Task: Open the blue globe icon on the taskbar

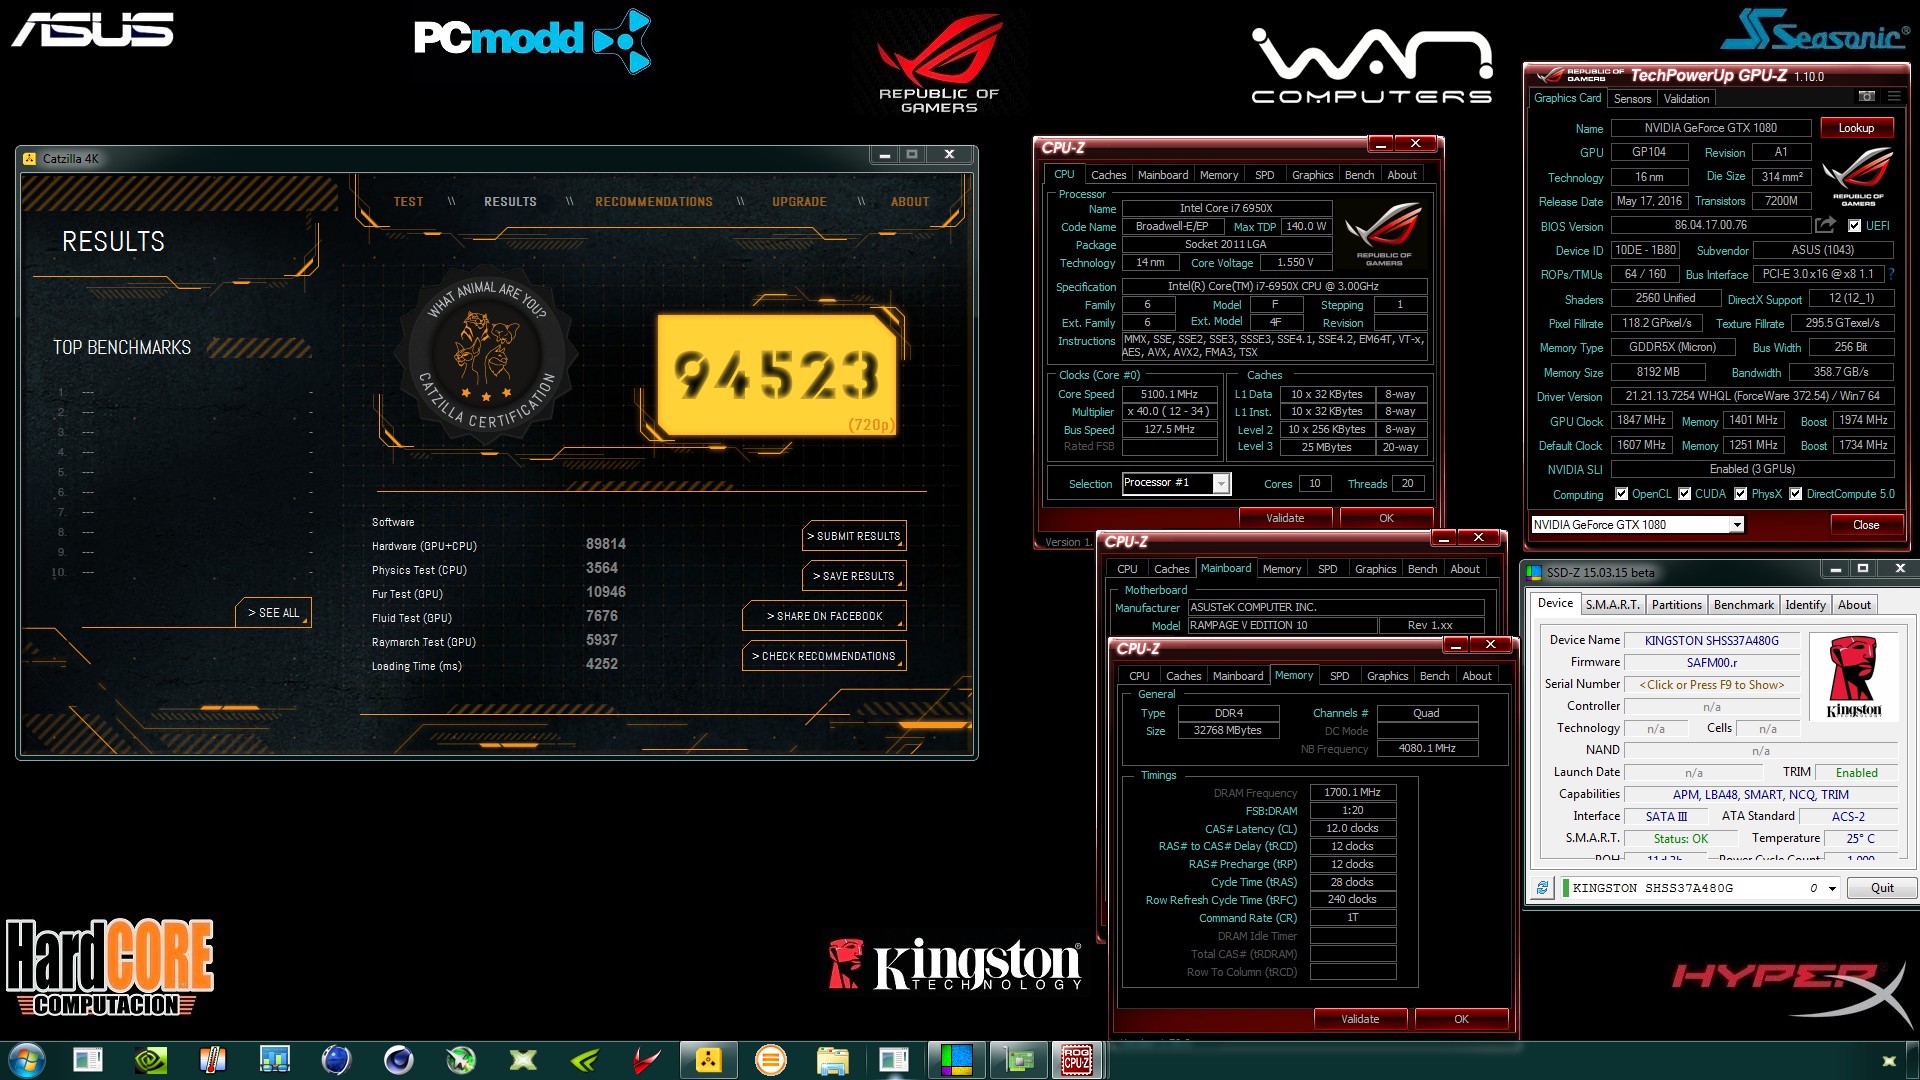Action: [x=336, y=1060]
